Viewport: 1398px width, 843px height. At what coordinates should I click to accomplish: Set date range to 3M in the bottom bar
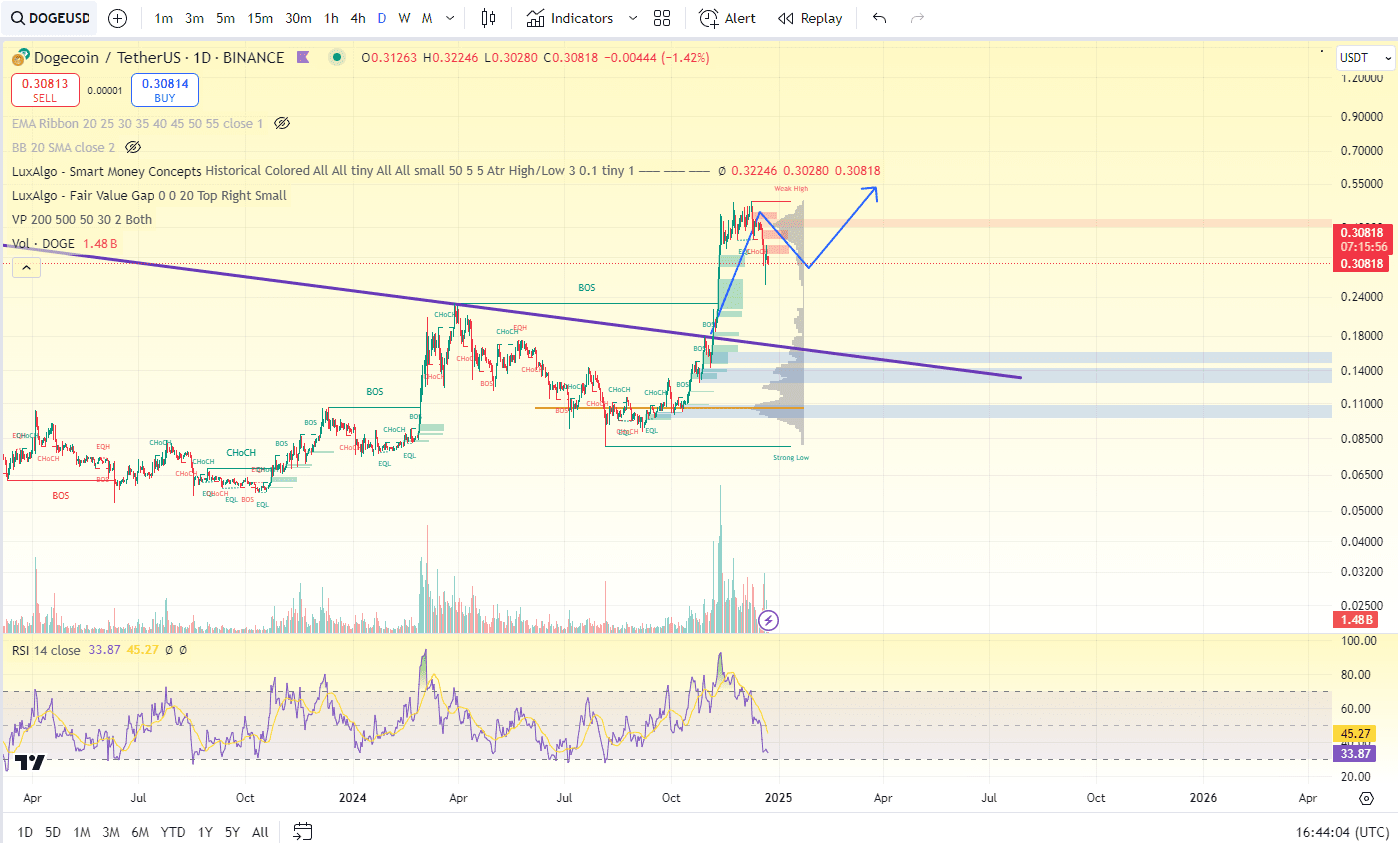(x=111, y=832)
